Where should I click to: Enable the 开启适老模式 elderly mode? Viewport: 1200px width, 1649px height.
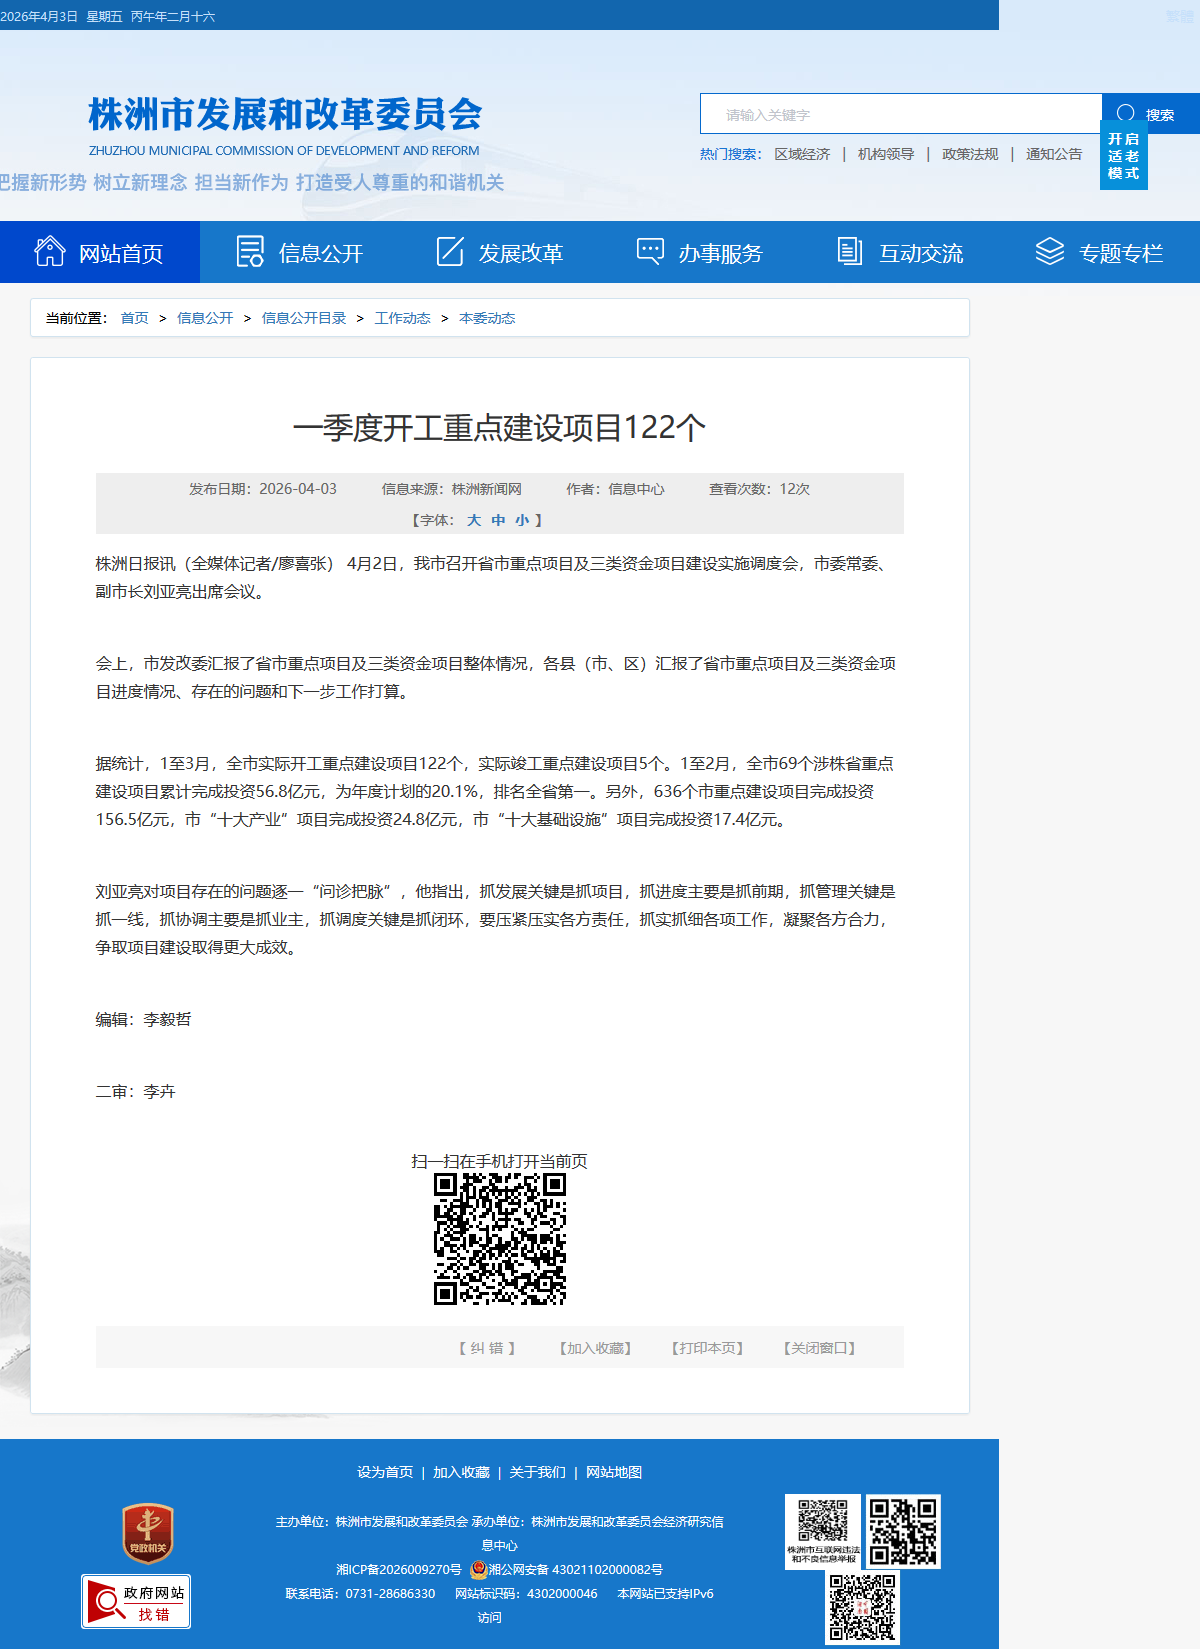[x=1123, y=156]
